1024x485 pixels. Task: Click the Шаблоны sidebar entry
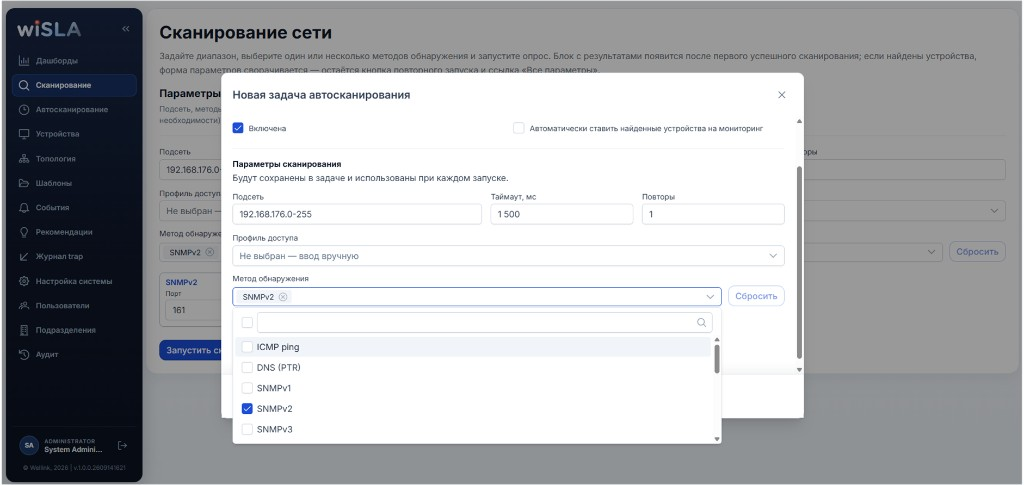click(74, 183)
